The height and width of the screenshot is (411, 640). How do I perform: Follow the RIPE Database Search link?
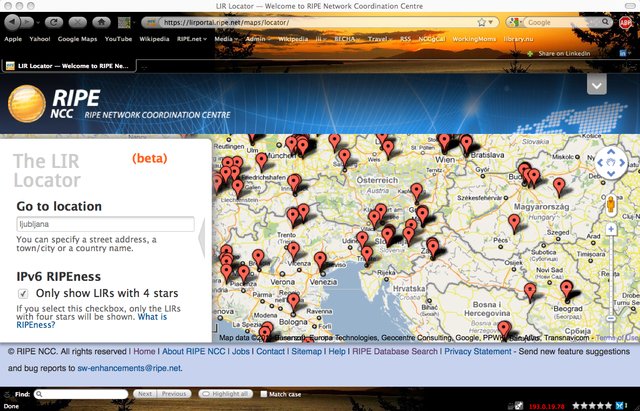[395, 351]
